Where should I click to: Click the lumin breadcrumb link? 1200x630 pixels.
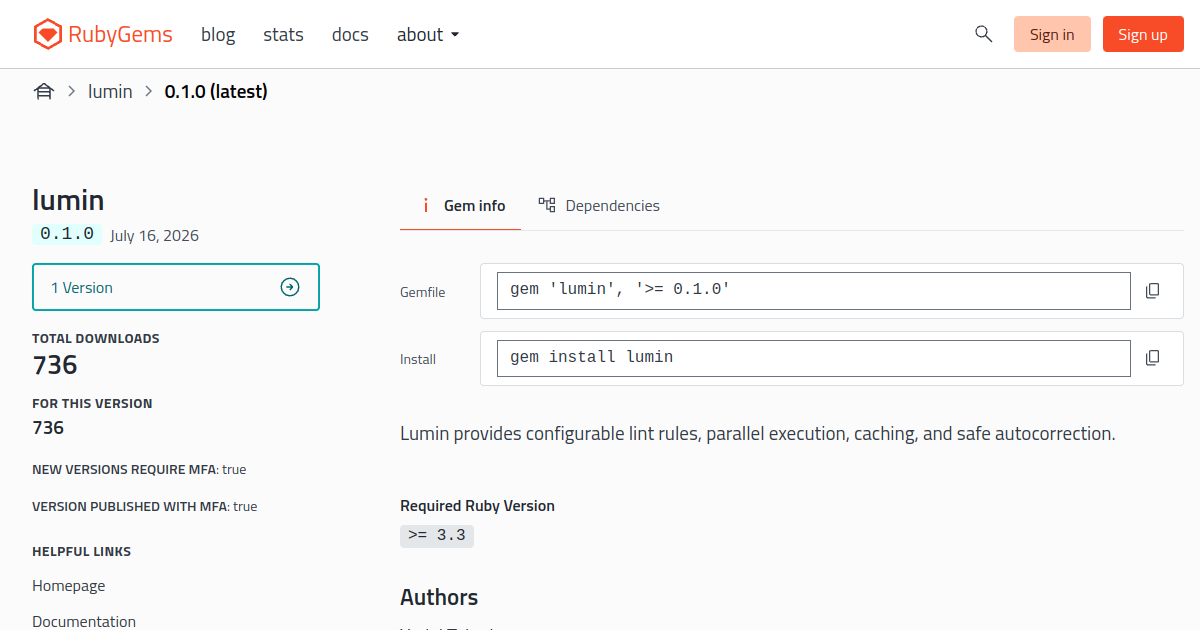point(110,92)
